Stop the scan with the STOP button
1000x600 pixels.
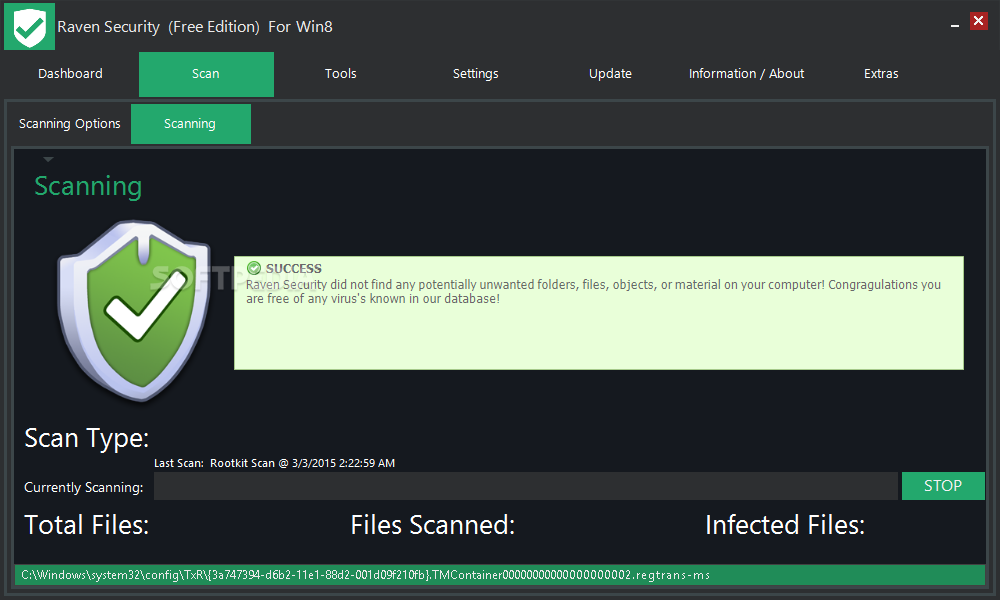click(943, 486)
